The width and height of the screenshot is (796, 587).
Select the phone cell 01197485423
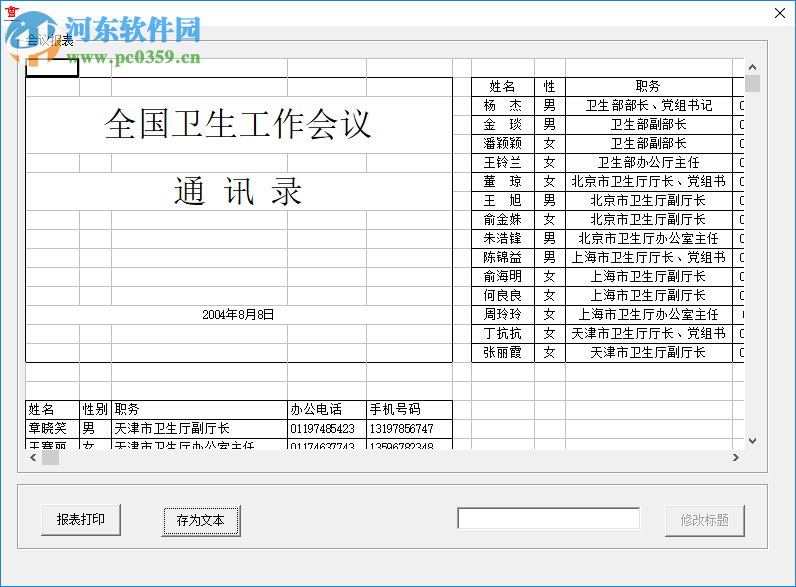(327, 429)
